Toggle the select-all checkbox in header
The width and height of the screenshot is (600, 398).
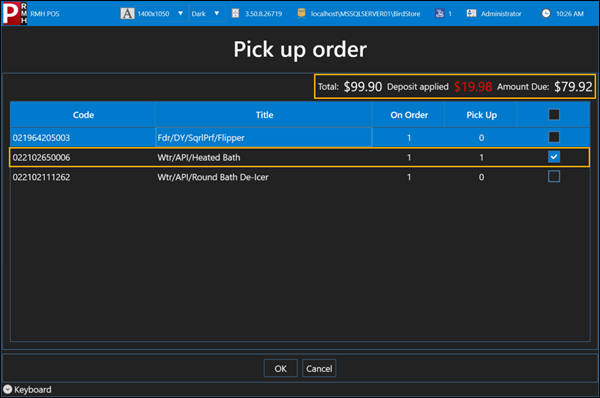[554, 114]
